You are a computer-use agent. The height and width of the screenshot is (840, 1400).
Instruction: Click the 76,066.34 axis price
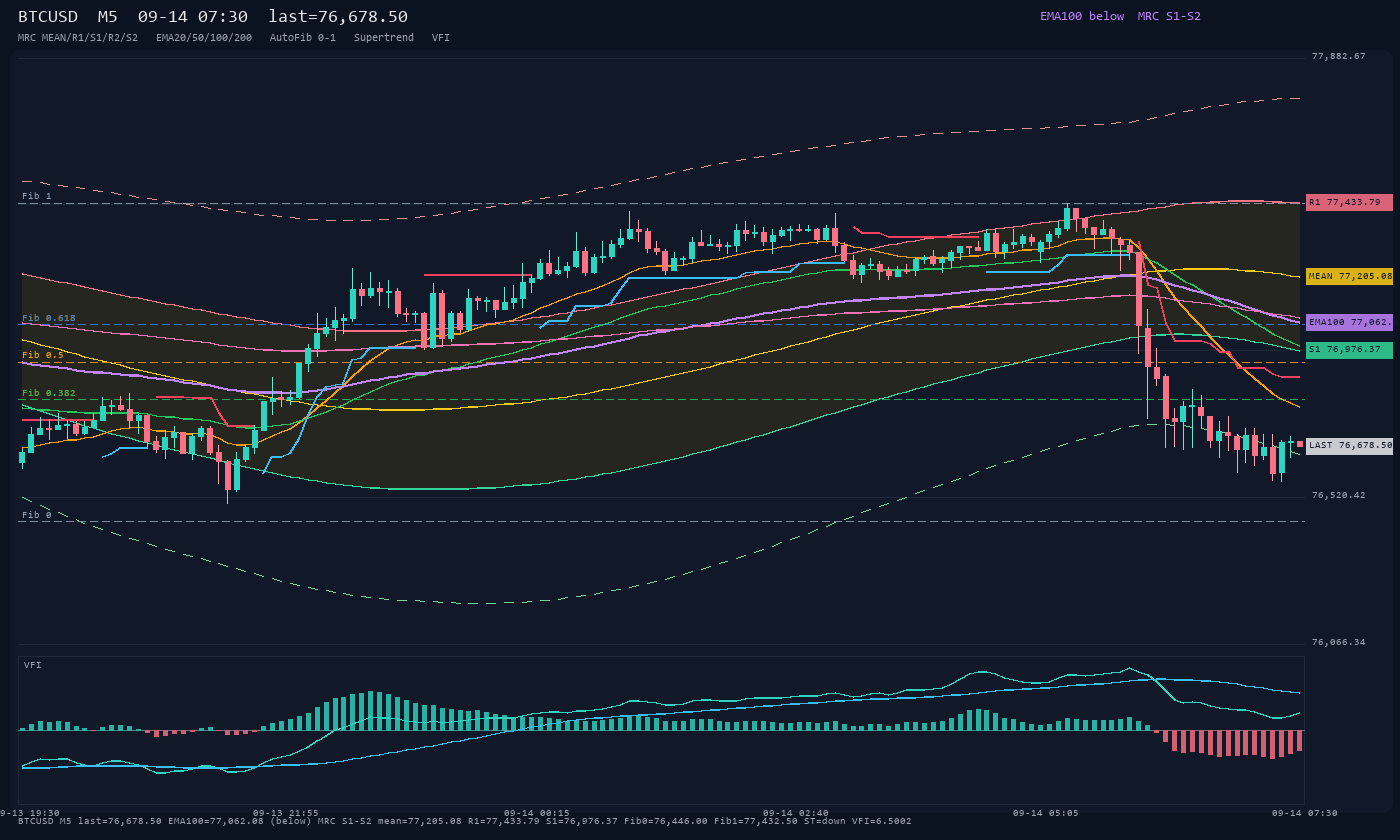pos(1338,642)
